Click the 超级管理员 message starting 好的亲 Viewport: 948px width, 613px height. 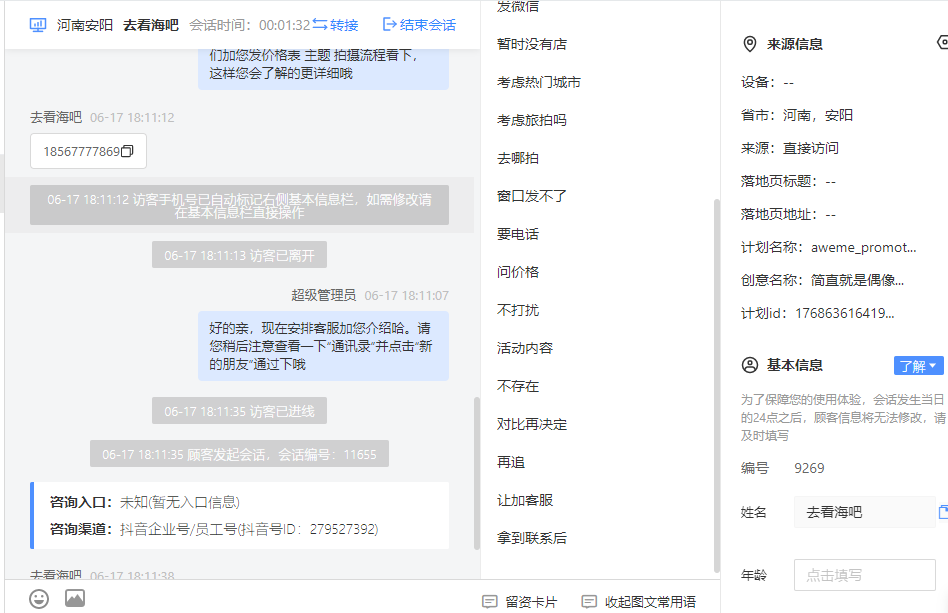tap(323, 346)
